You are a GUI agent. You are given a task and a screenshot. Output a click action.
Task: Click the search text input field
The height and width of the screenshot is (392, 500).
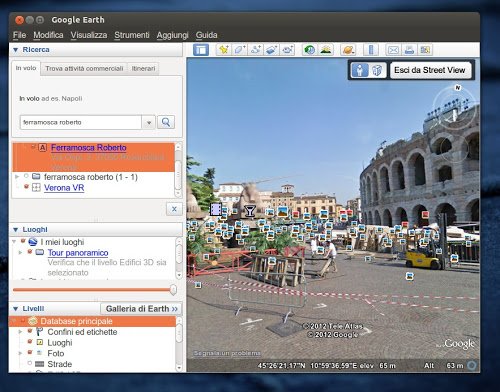click(x=81, y=122)
